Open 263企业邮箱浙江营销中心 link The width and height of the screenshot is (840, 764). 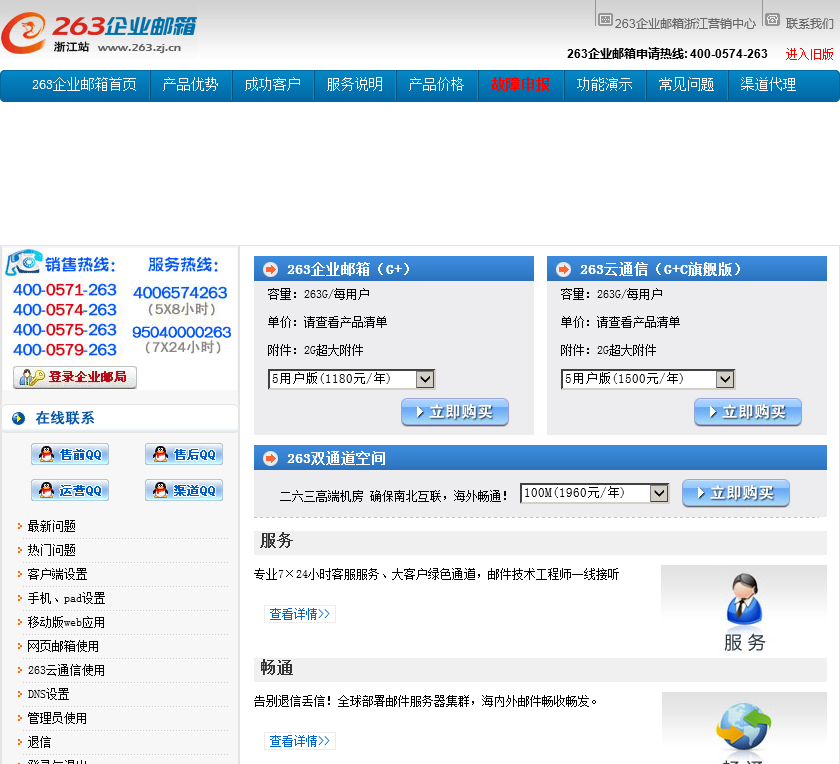tap(685, 24)
